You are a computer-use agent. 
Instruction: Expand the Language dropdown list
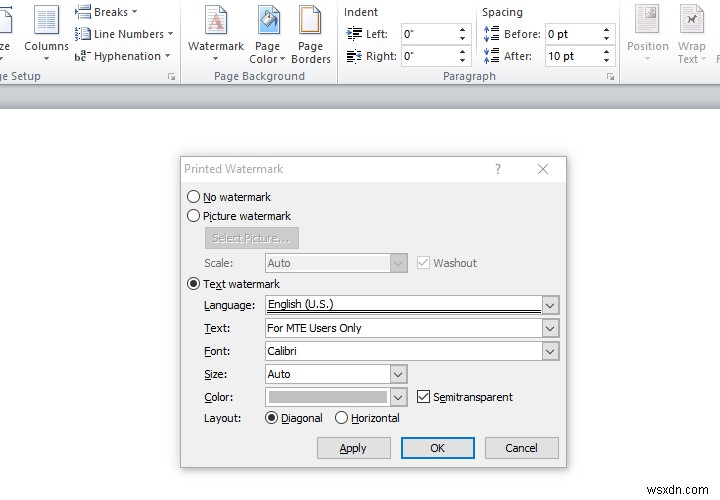[x=550, y=305]
